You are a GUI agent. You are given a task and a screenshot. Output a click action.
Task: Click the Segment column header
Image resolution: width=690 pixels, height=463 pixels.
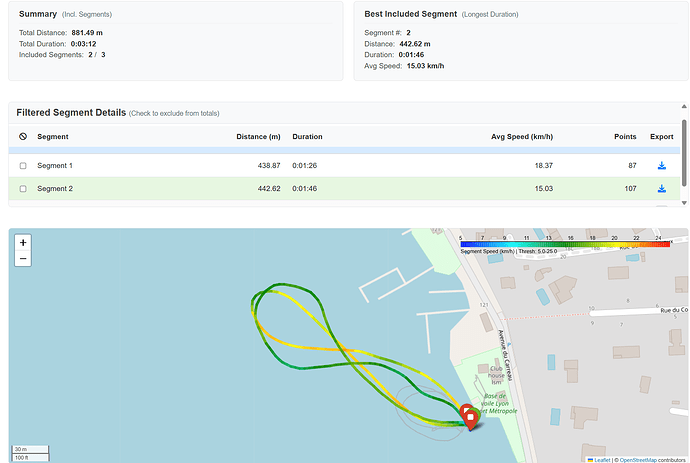(53, 136)
